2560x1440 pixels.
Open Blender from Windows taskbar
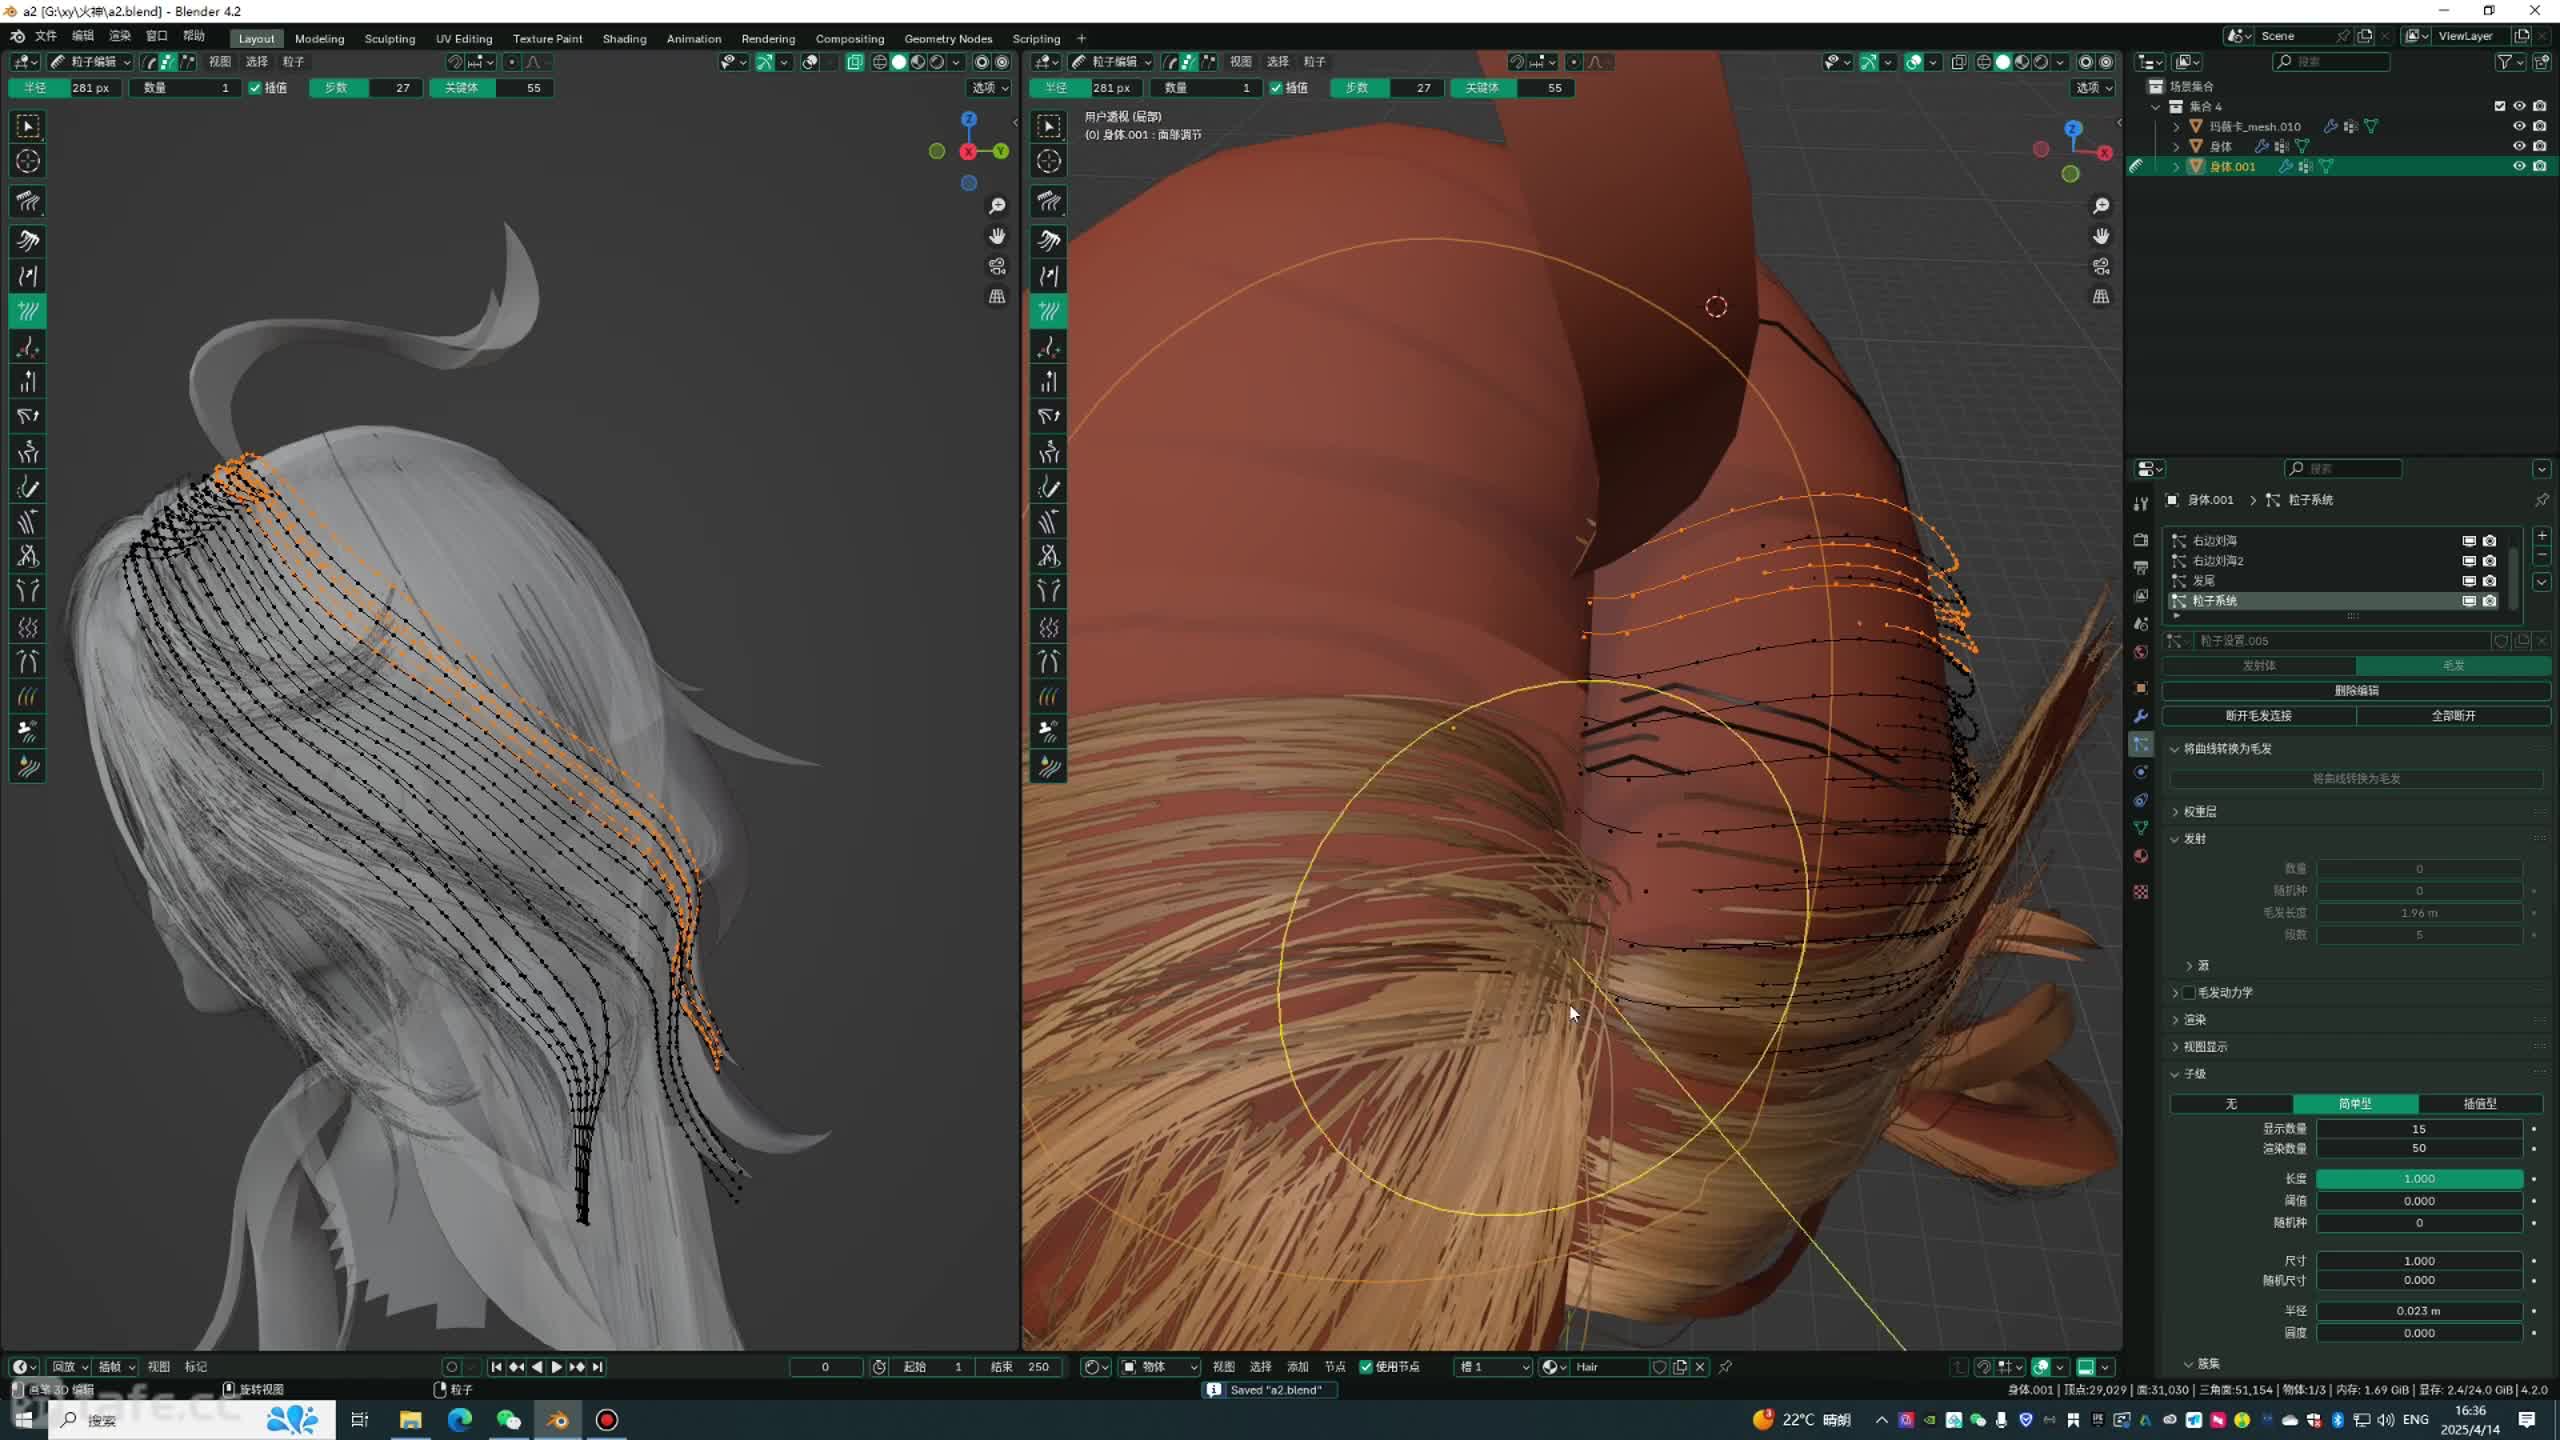pyautogui.click(x=557, y=1420)
